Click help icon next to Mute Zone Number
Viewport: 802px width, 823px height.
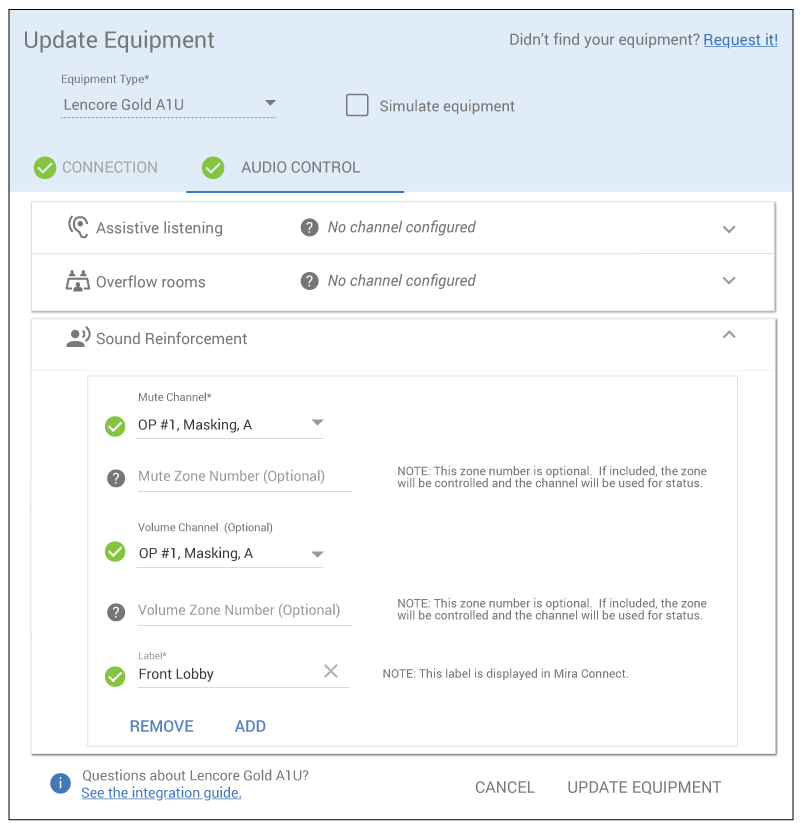[x=116, y=477]
